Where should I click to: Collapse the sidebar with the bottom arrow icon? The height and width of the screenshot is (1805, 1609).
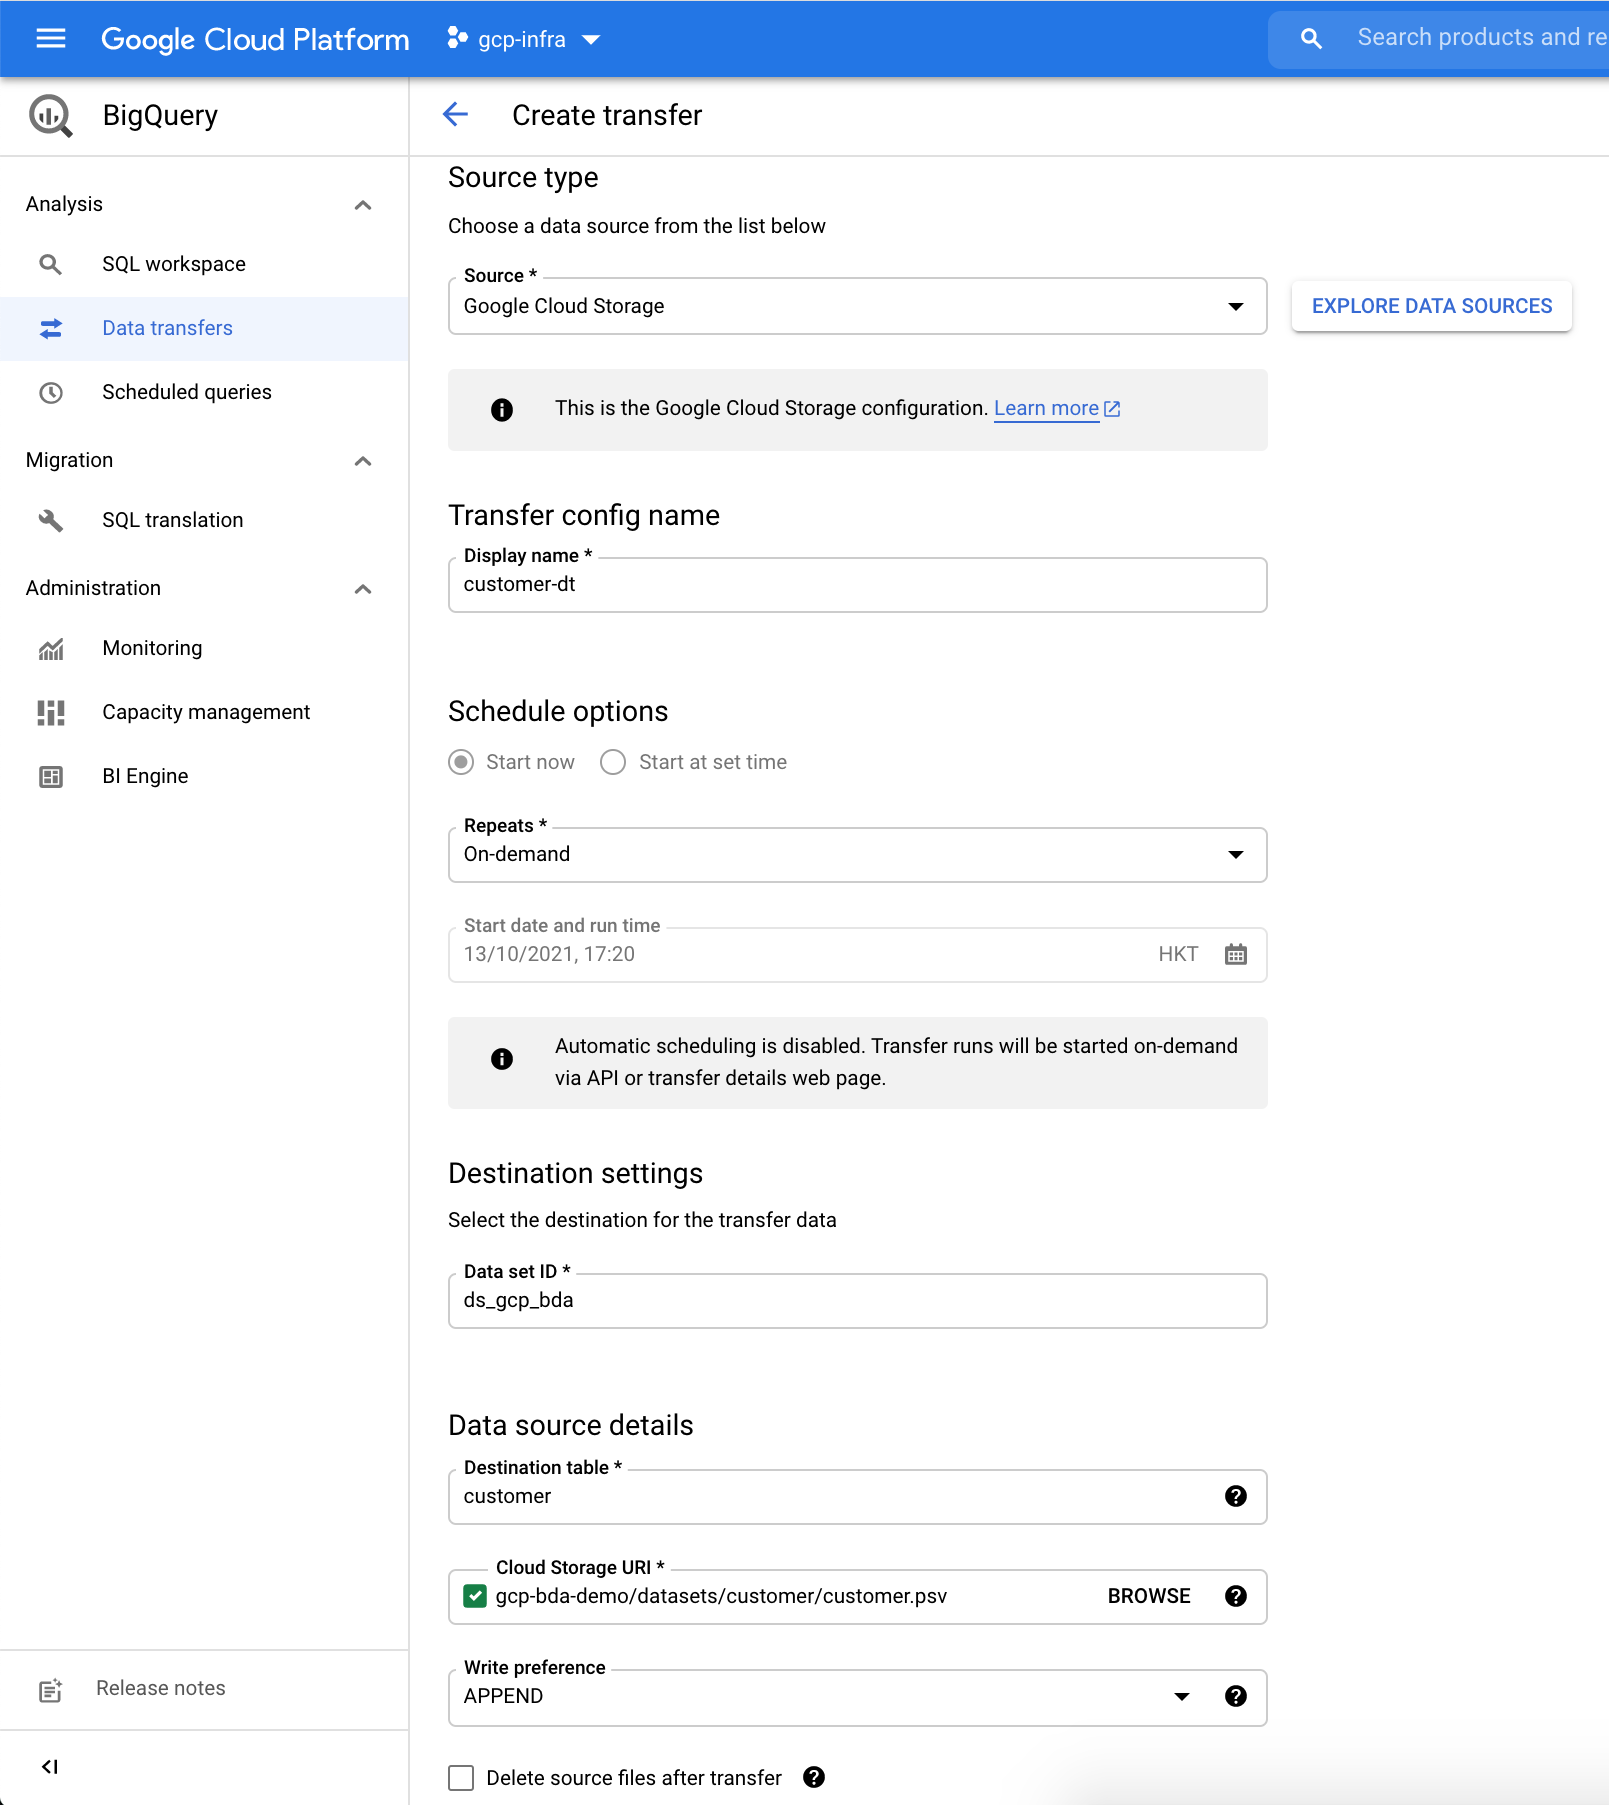50,1767
